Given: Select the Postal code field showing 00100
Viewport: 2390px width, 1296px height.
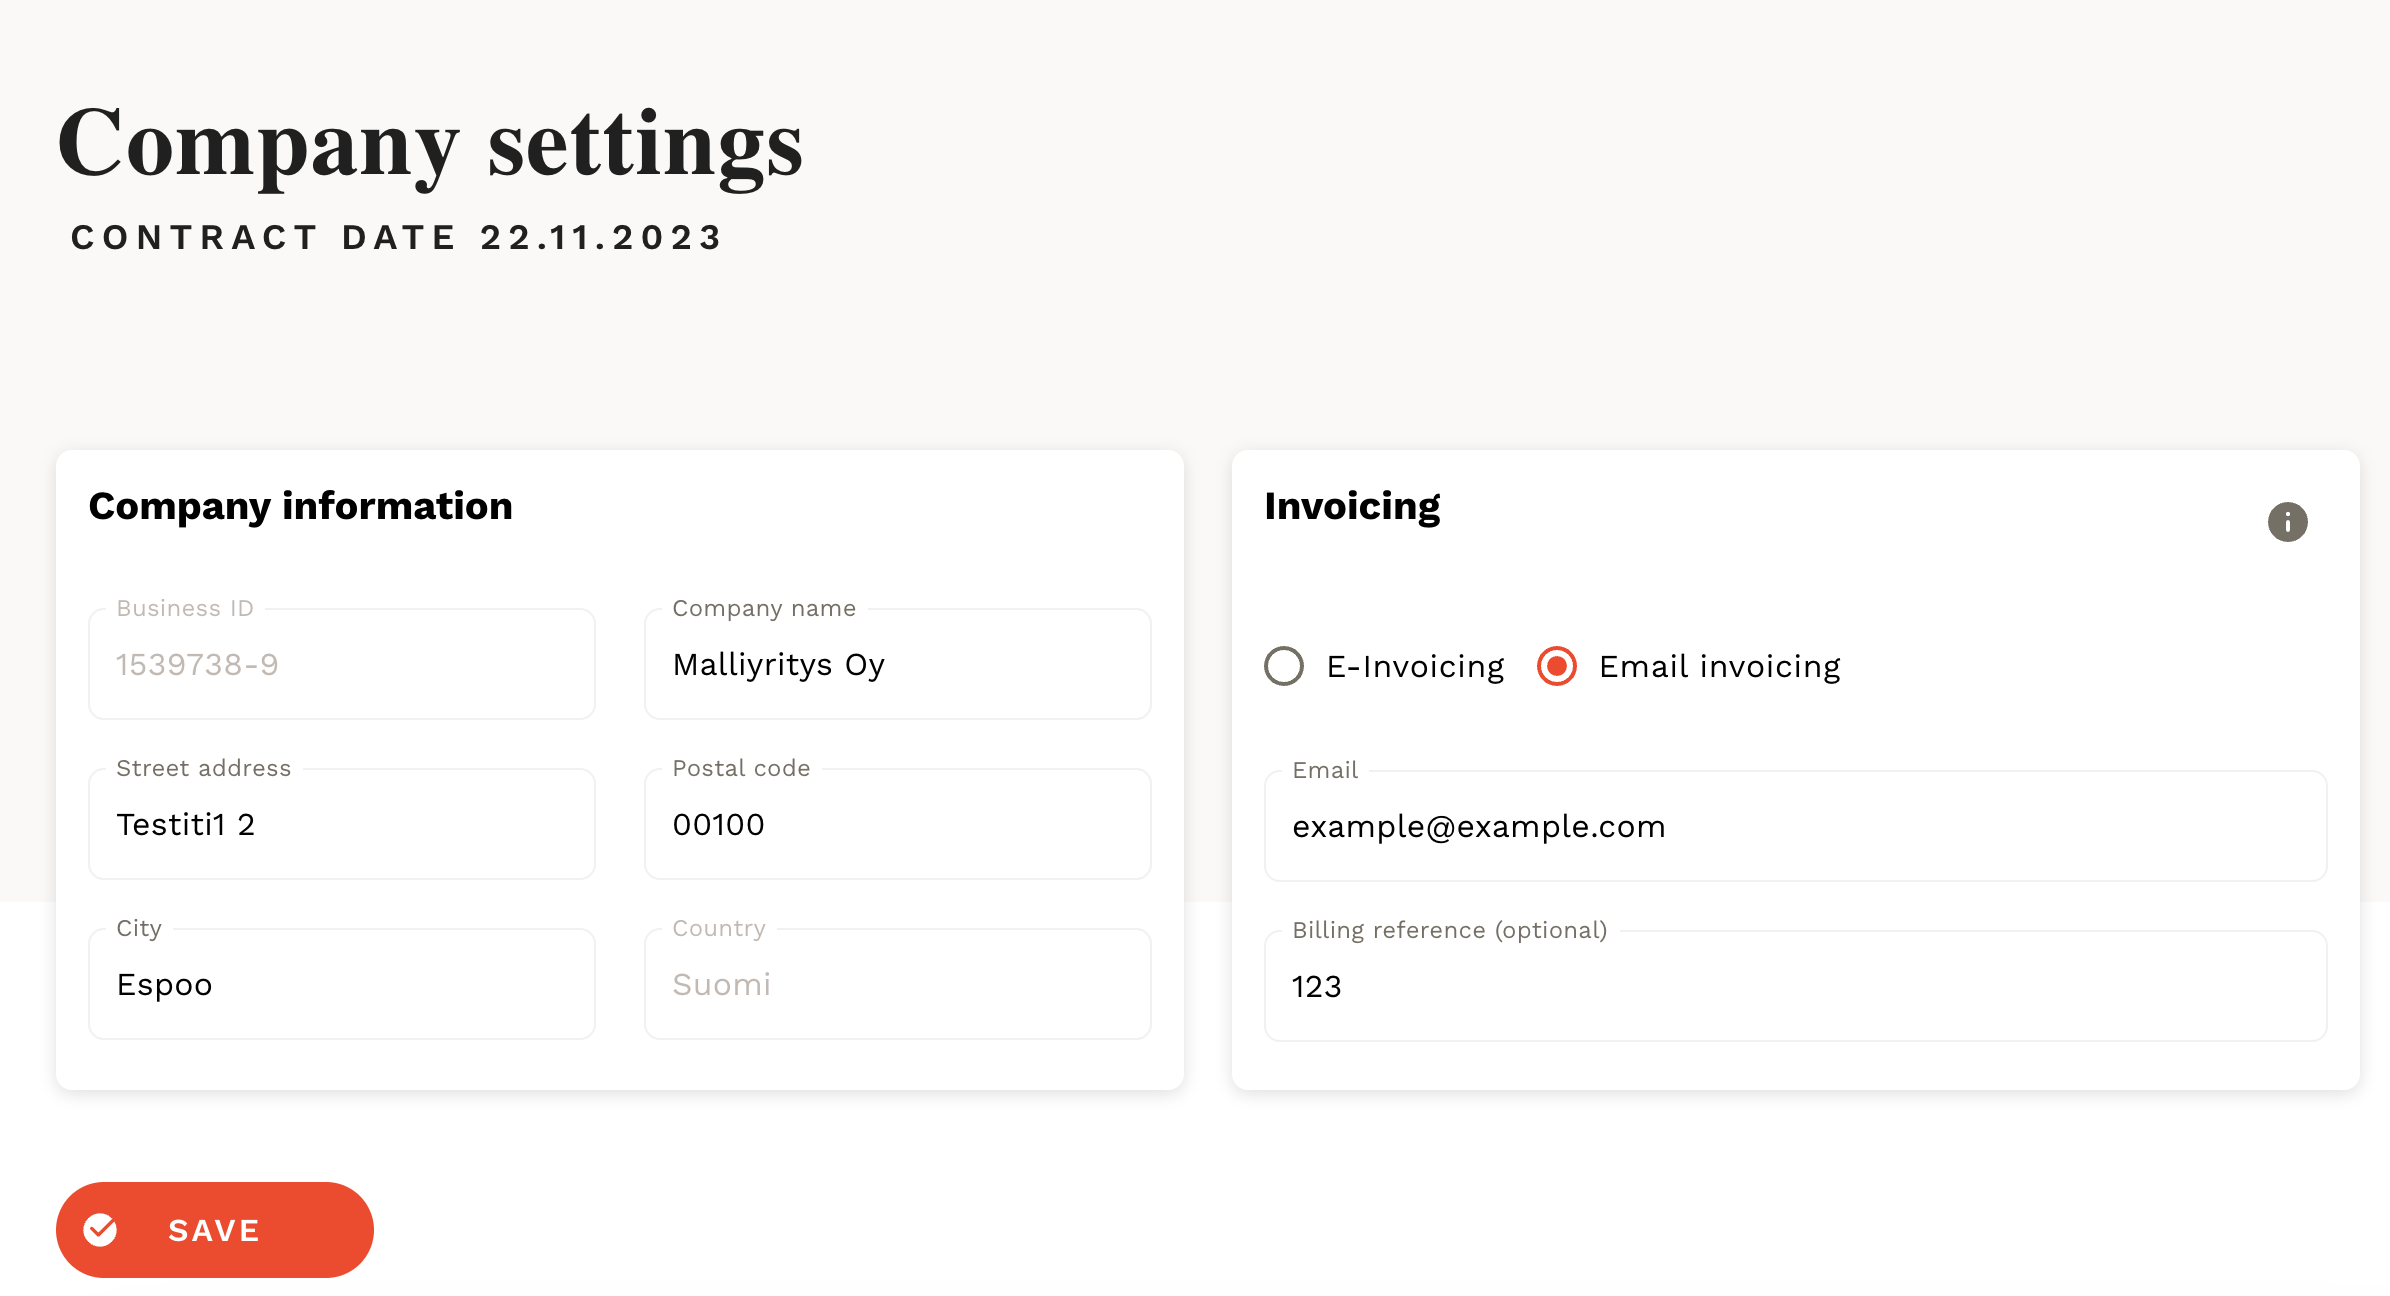Looking at the screenshot, I should point(898,824).
